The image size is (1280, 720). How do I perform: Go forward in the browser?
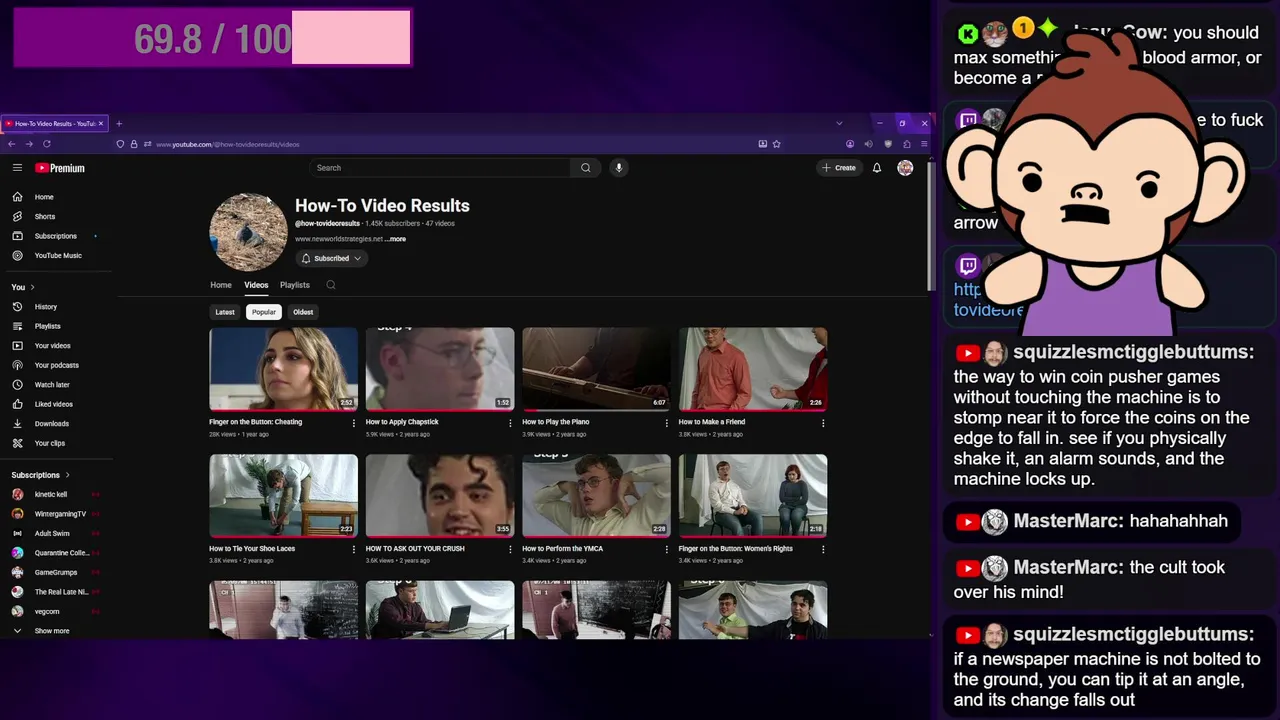click(29, 144)
